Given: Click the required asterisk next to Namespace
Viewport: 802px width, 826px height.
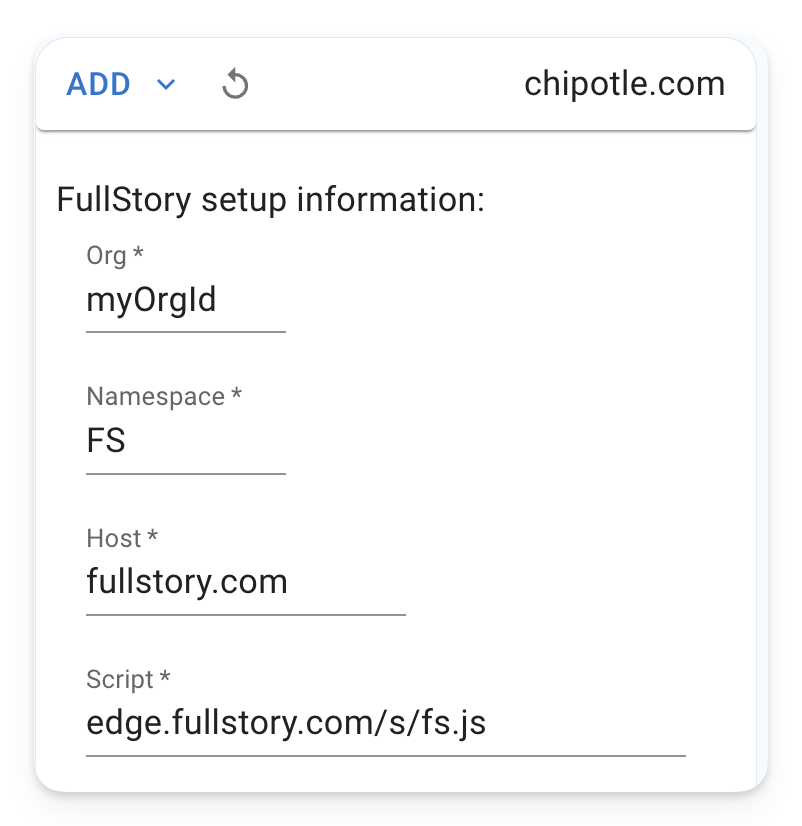Looking at the screenshot, I should pyautogui.click(x=237, y=394).
